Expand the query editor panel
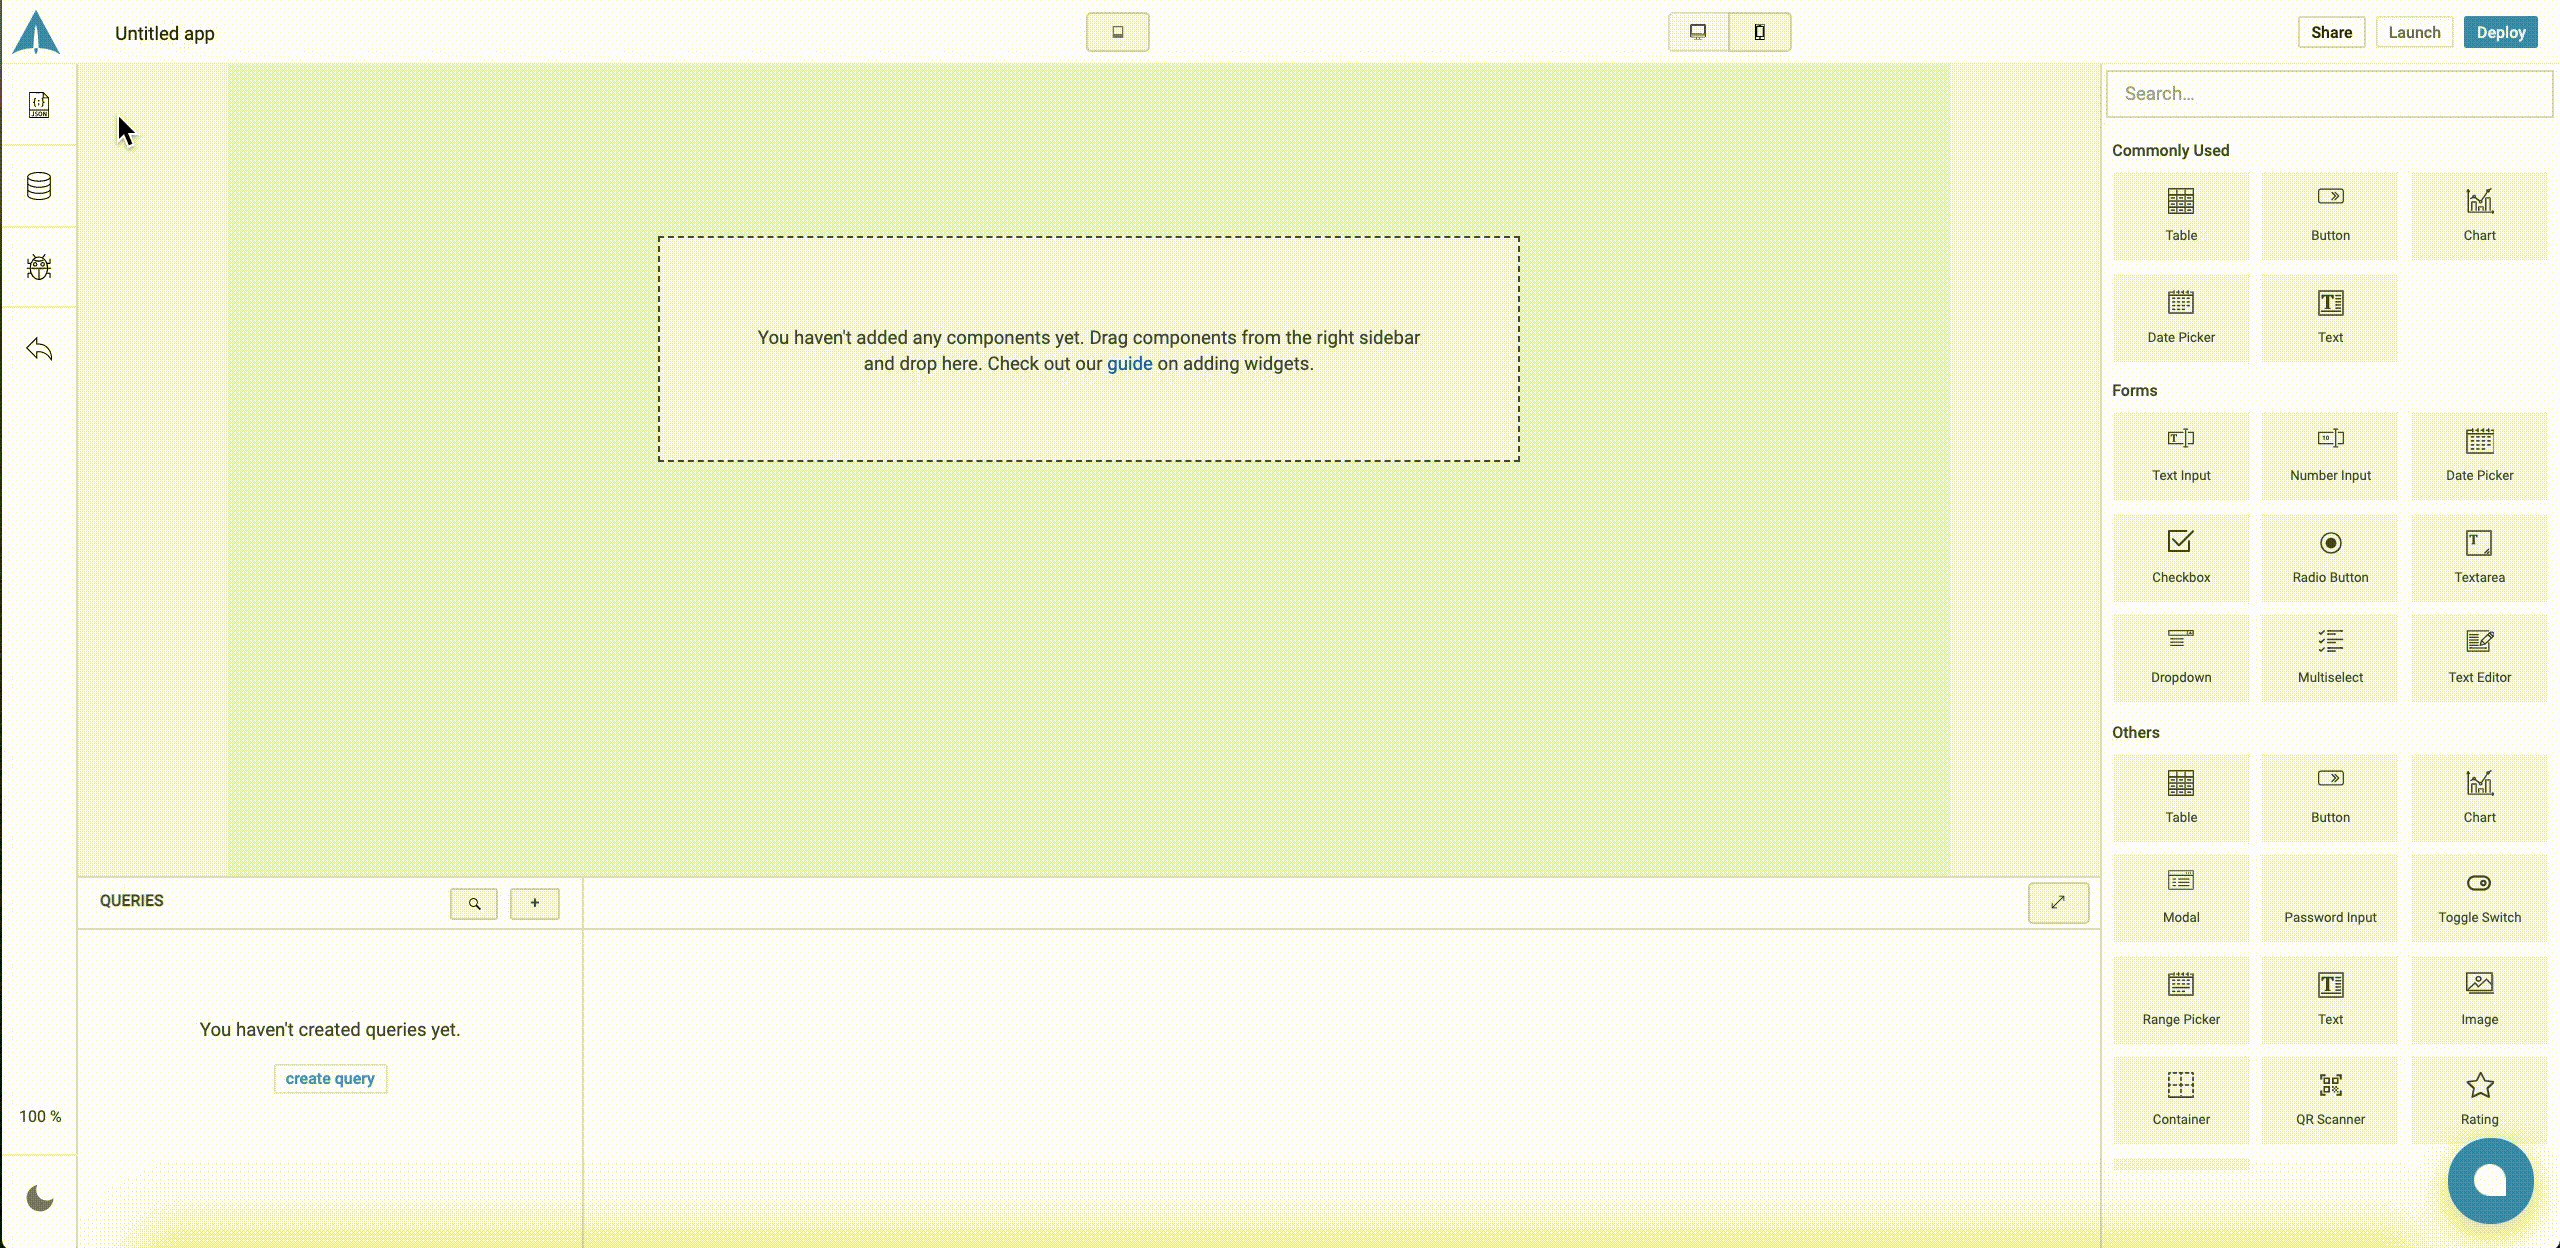Viewport: 2560px width, 1248px height. tap(2058, 903)
